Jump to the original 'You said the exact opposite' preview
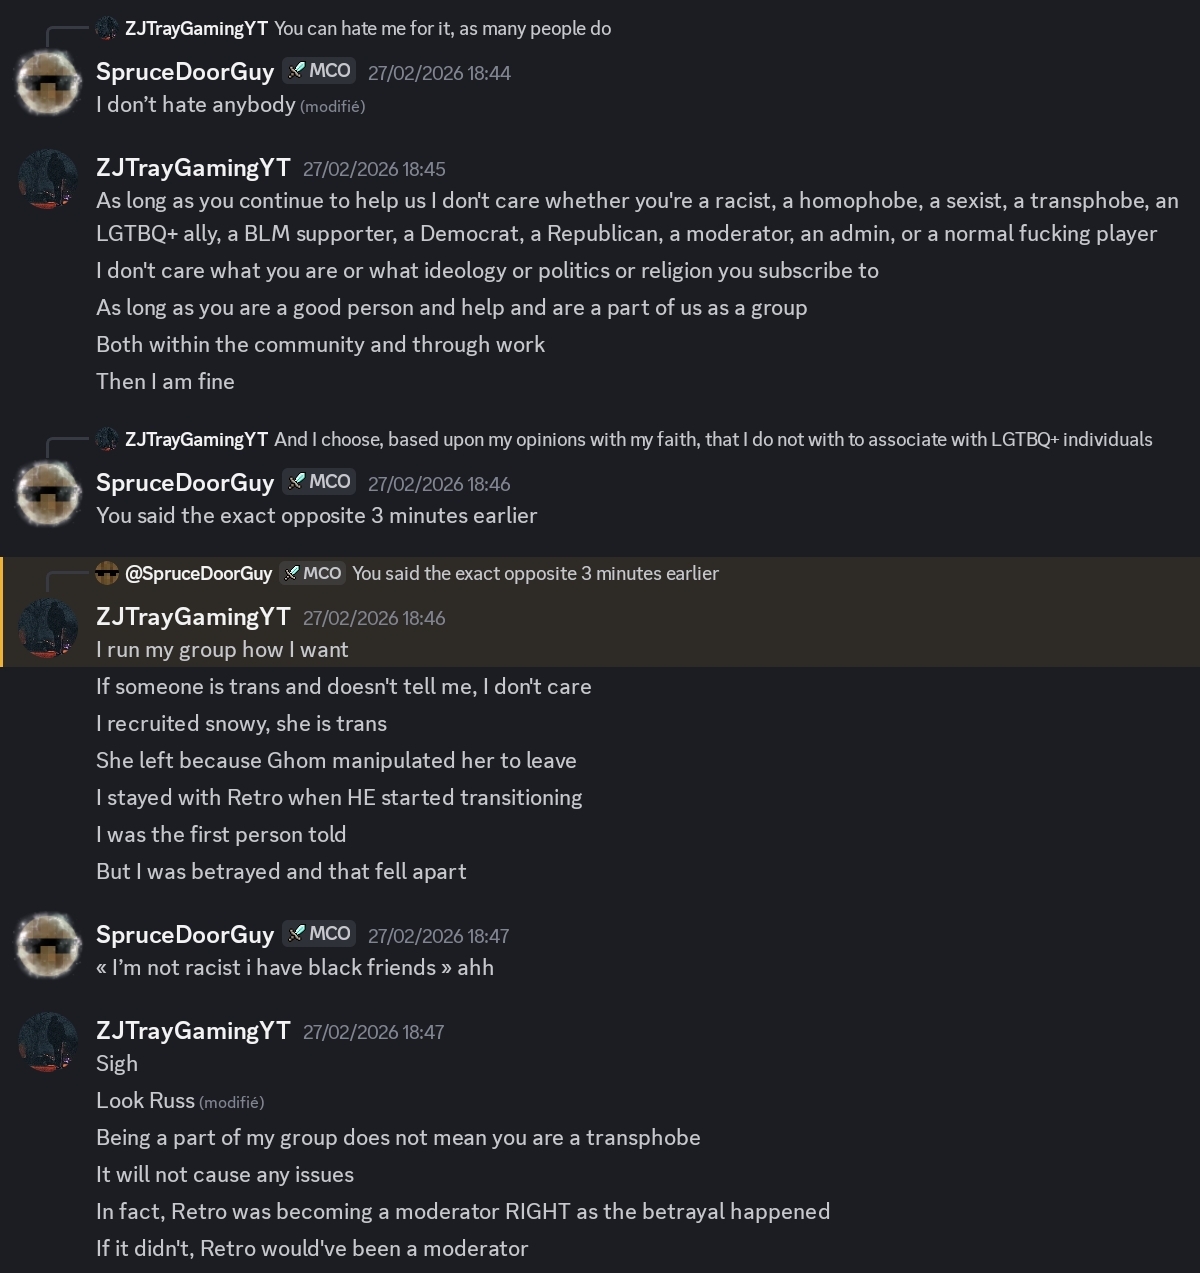Screen dimensions: 1200x1273 (535, 573)
